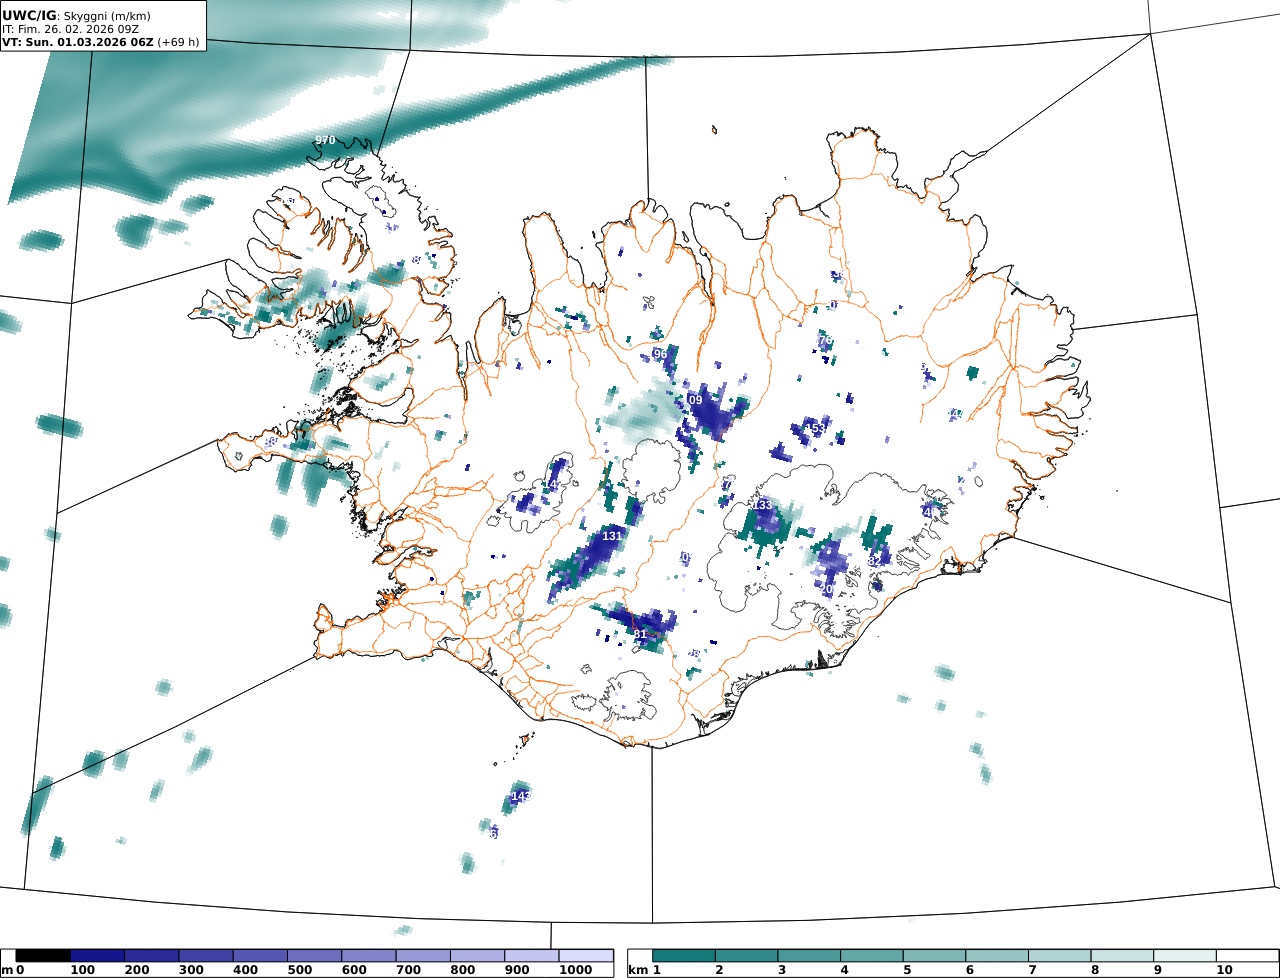Click the 9–10 km palest teal swatch
1280x978 pixels.
click(1184, 956)
